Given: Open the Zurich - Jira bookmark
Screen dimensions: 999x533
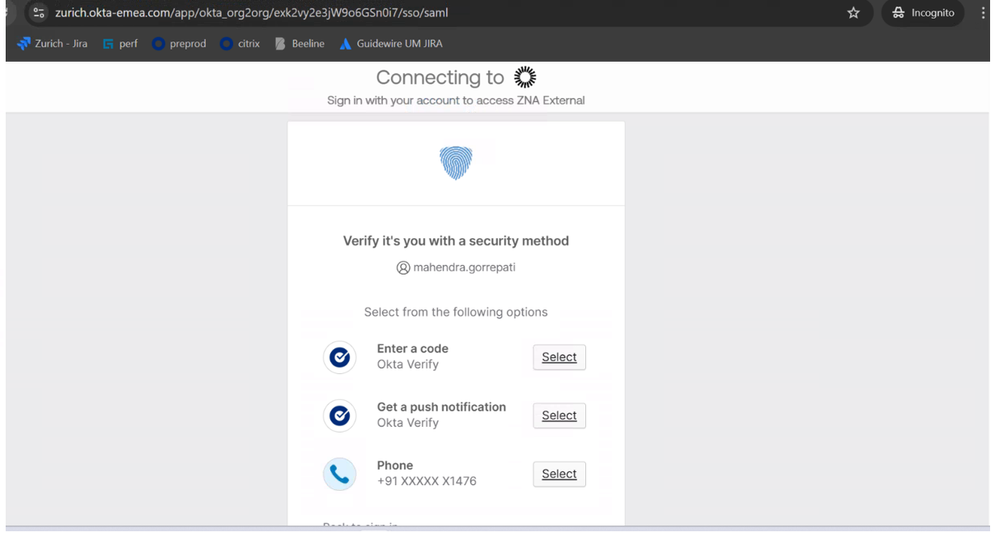Looking at the screenshot, I should coord(52,44).
